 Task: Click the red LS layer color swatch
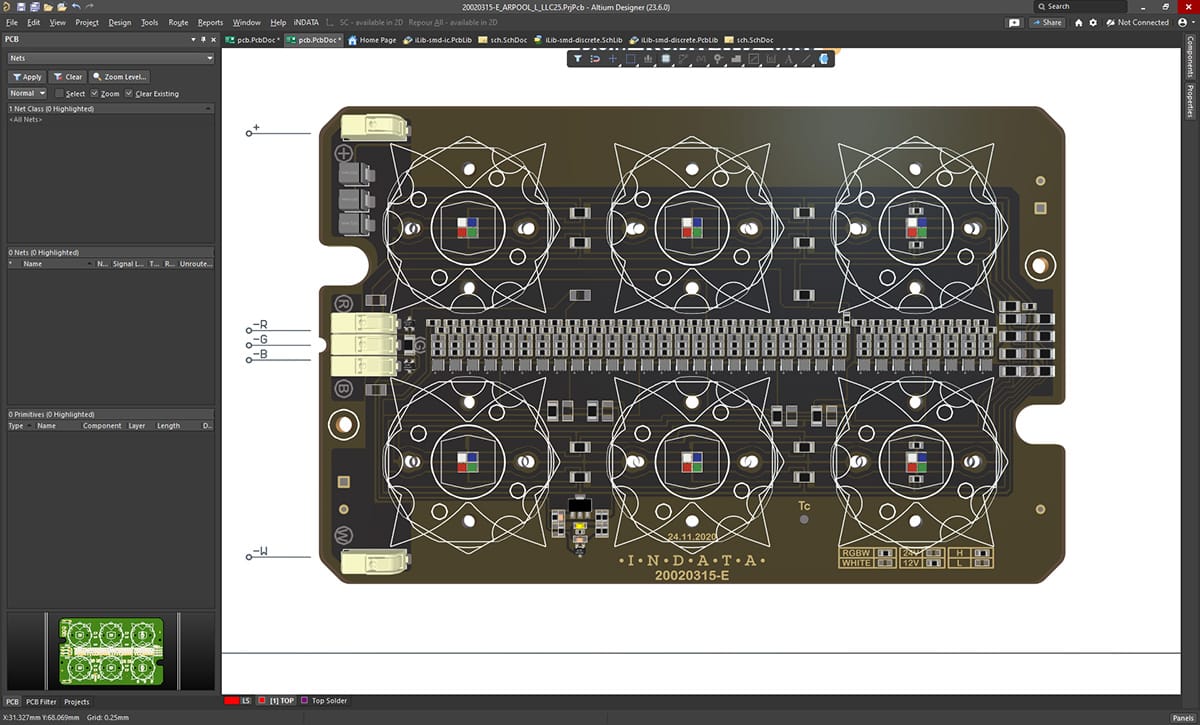click(232, 701)
